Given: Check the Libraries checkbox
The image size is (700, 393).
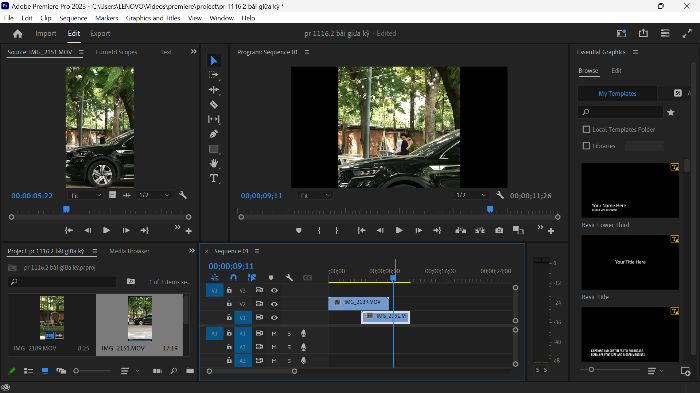Looking at the screenshot, I should tap(587, 146).
